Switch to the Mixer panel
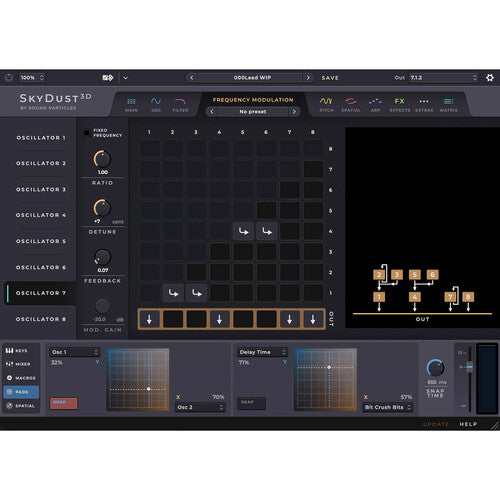 [x=18, y=364]
